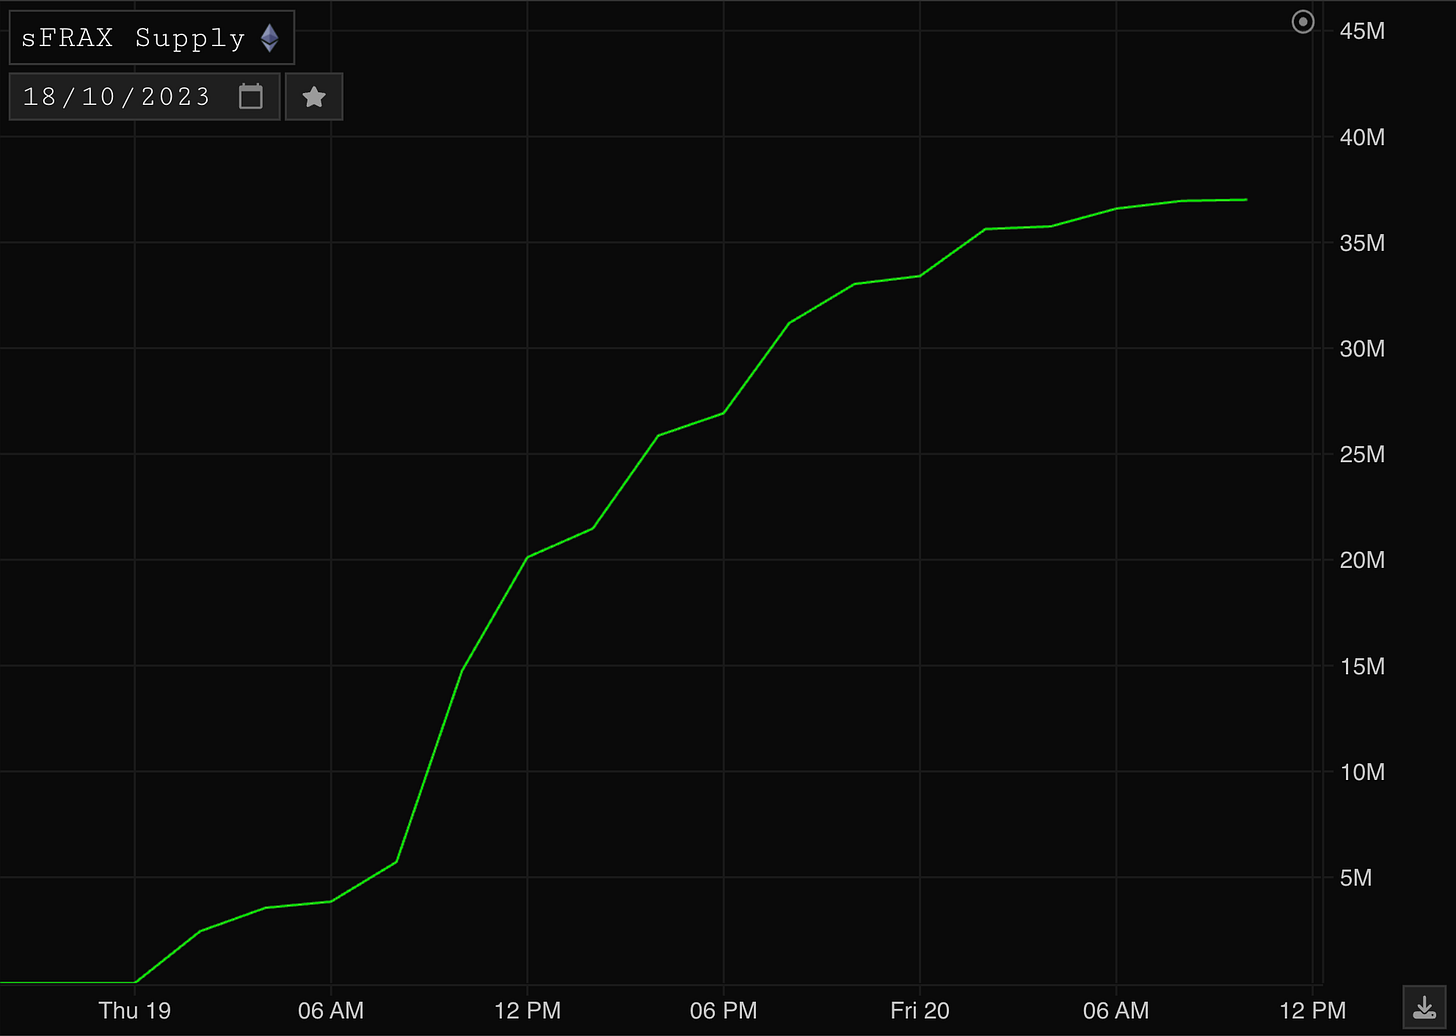Click the Thu 19 x-axis label
This screenshot has height=1036, width=1456.
[135, 1010]
